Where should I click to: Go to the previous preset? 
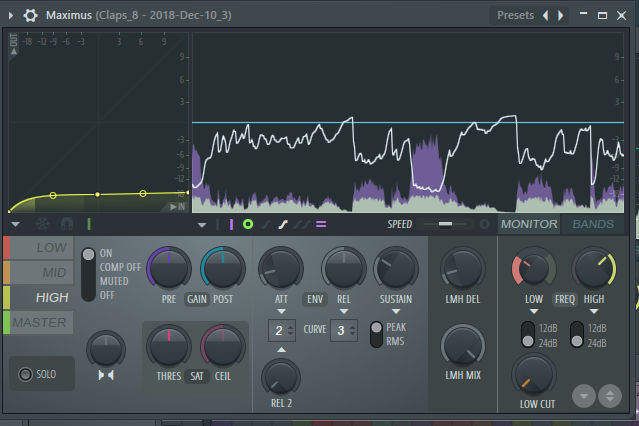(545, 15)
